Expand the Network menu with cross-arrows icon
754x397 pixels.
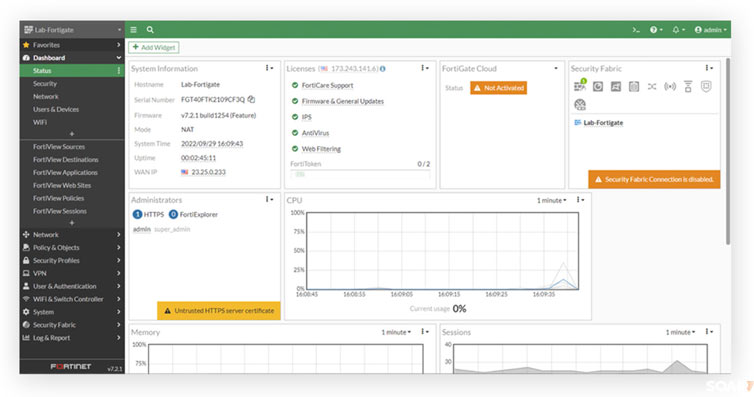[72, 235]
